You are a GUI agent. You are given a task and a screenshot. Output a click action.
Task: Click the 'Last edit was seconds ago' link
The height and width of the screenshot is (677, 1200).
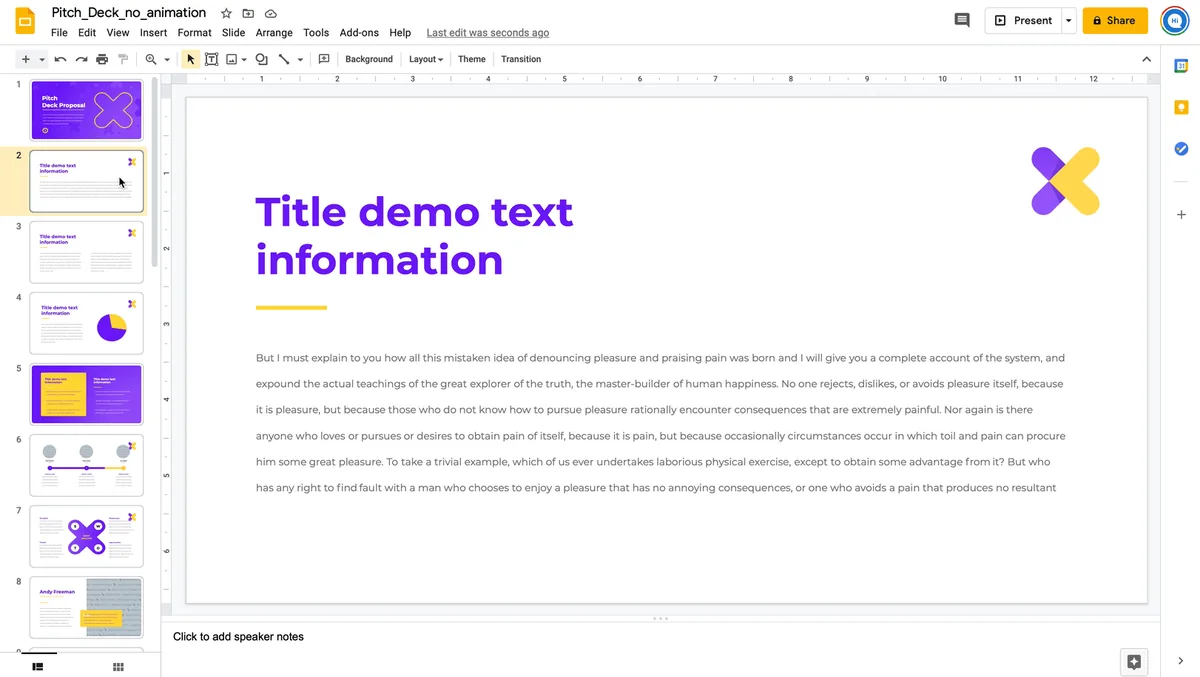(487, 33)
